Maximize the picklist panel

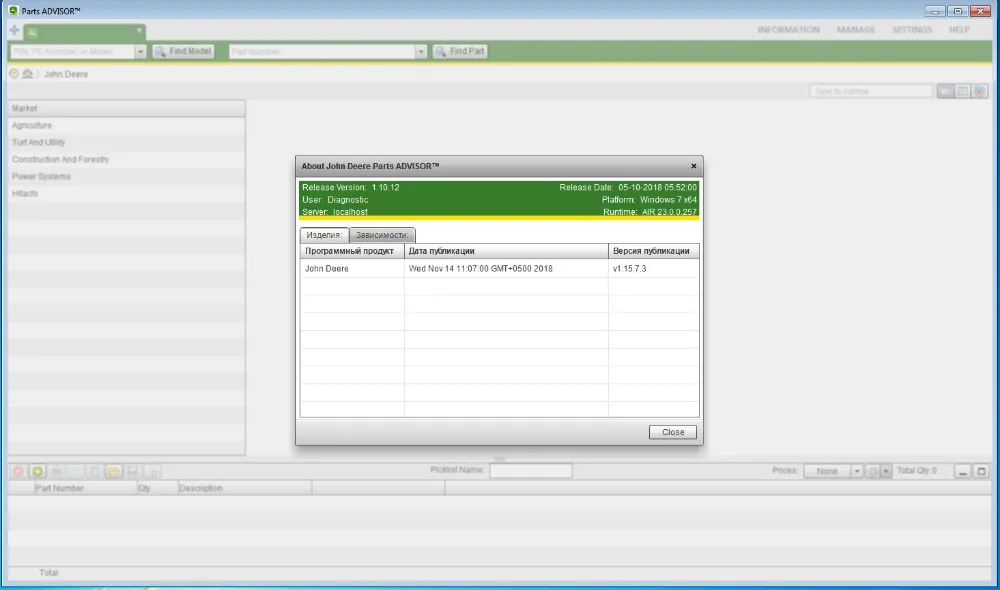[982, 471]
